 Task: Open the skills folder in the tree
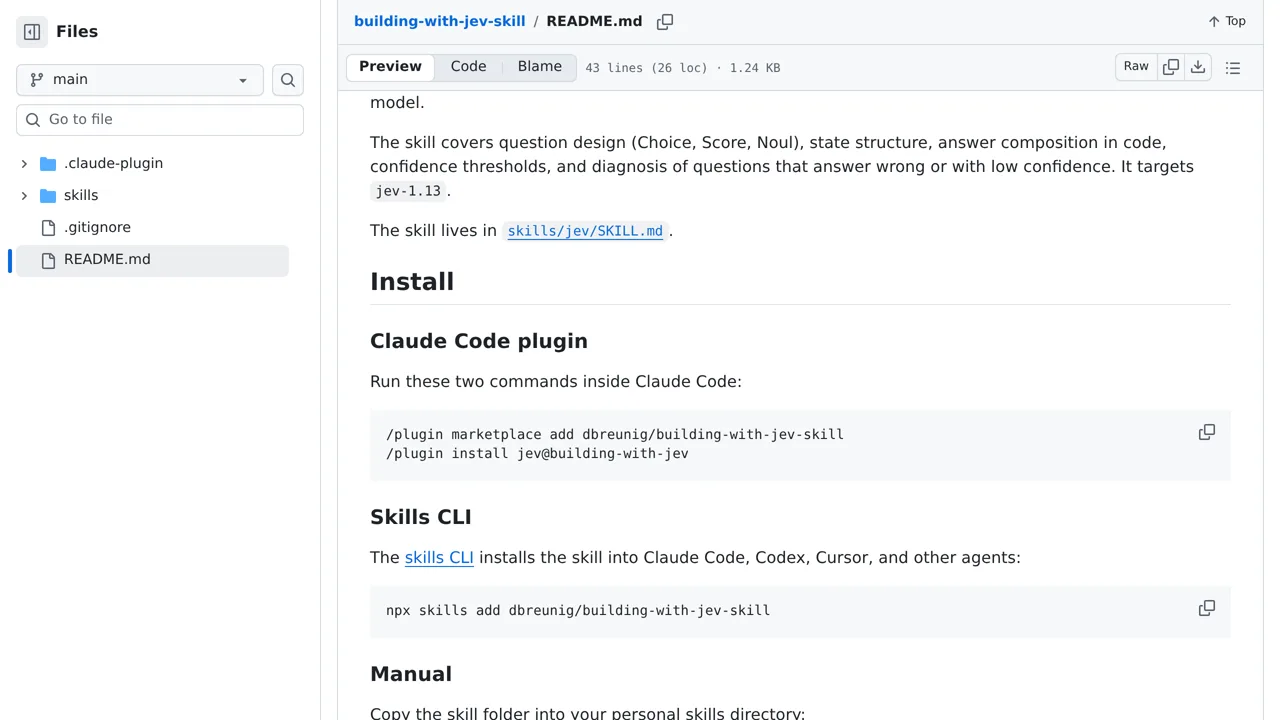[x=81, y=195]
